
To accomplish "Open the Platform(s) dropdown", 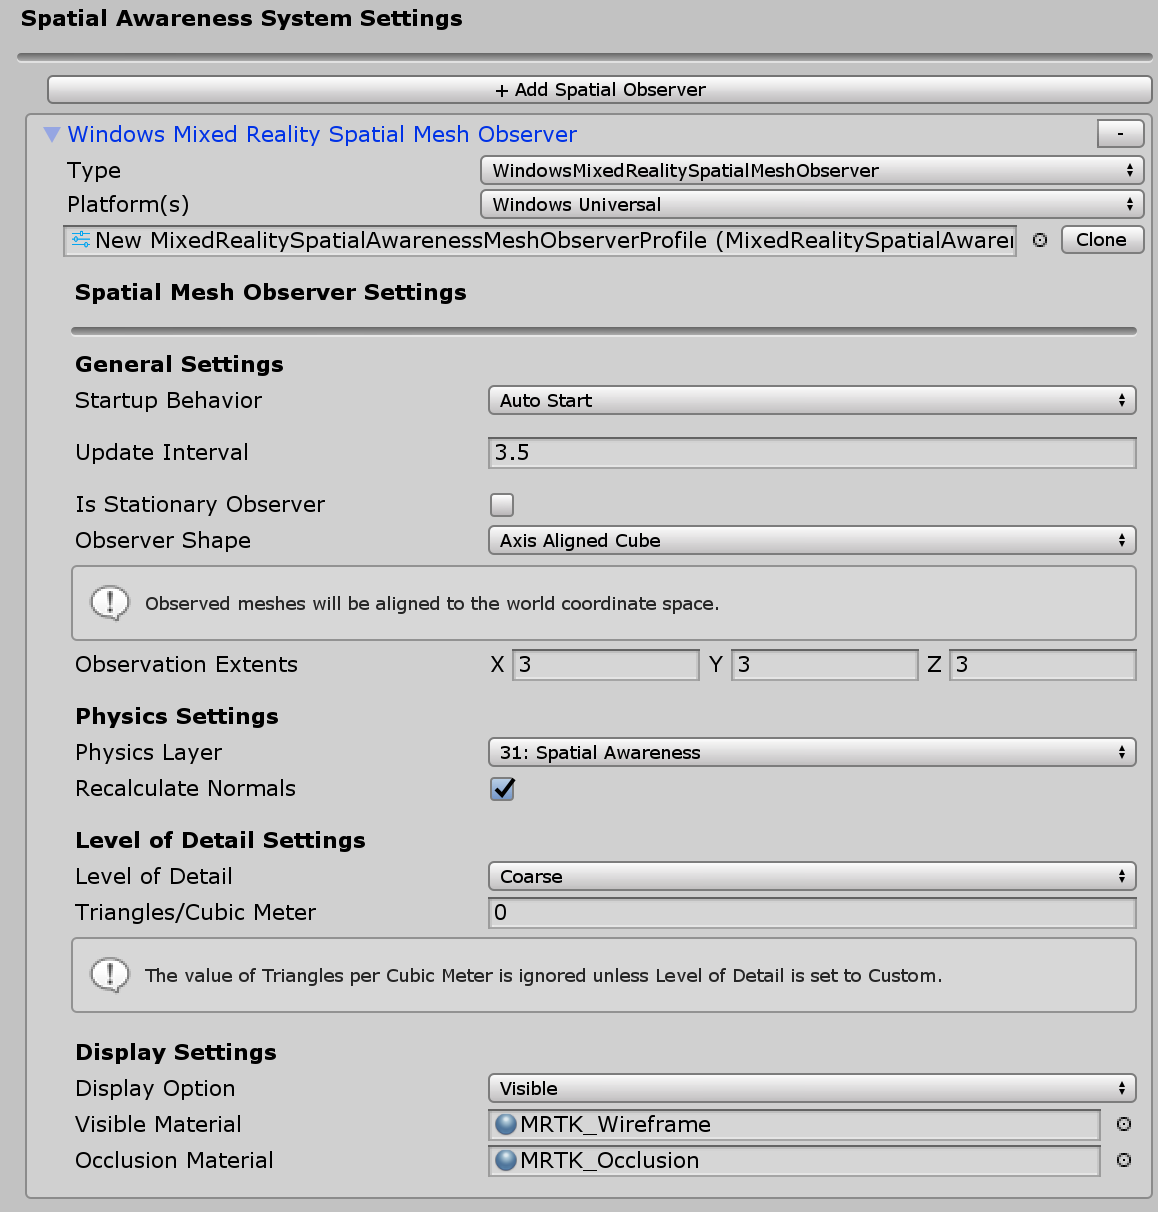I will coord(811,205).
